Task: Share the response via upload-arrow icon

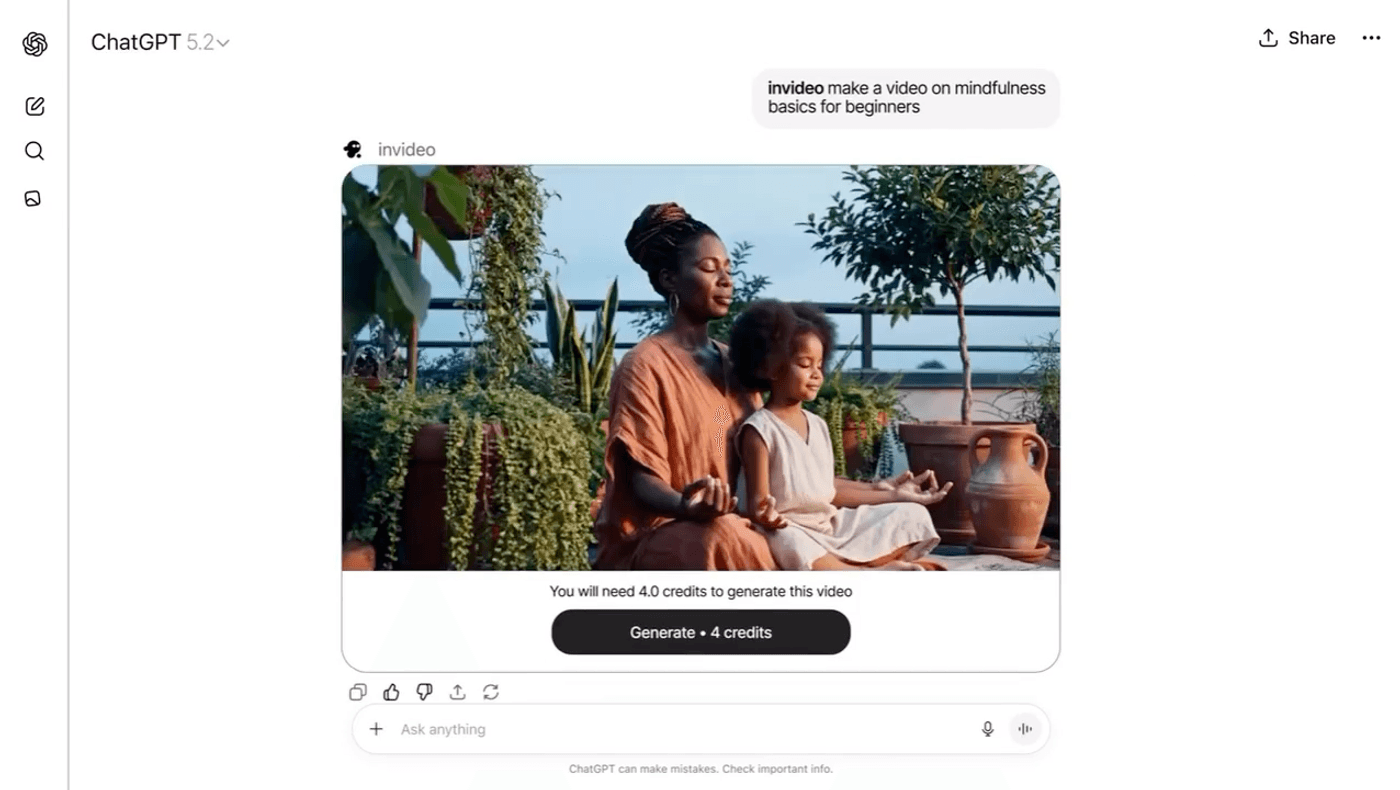Action: point(457,692)
